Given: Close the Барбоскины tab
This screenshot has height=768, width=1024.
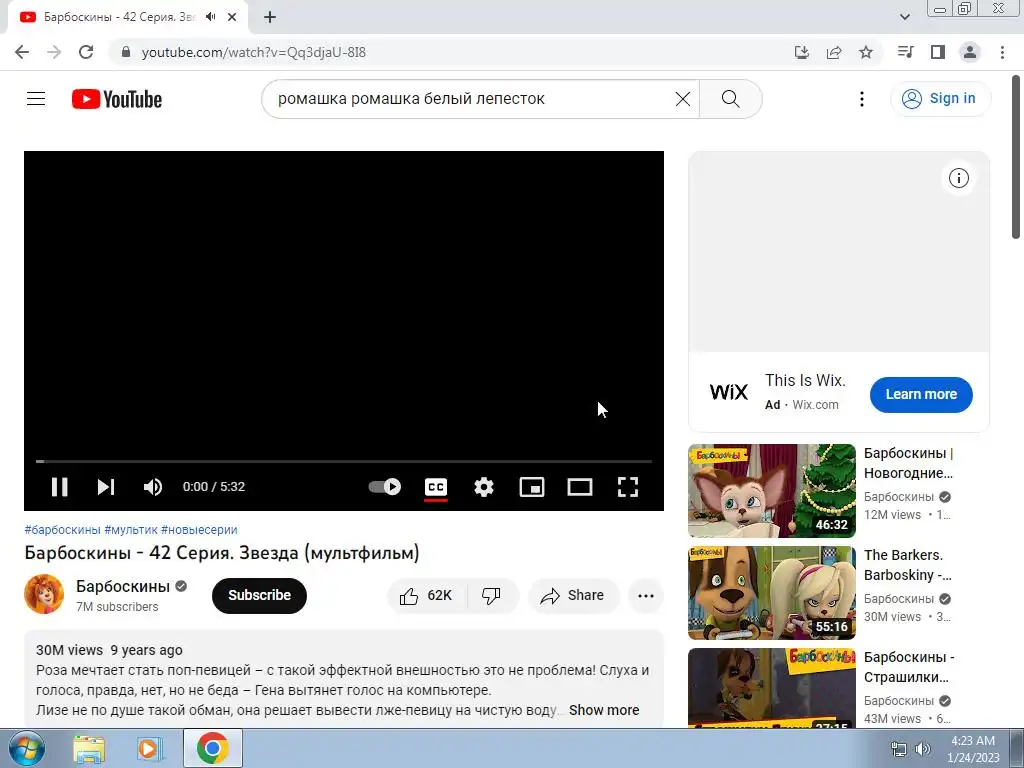Looking at the screenshot, I should [232, 17].
